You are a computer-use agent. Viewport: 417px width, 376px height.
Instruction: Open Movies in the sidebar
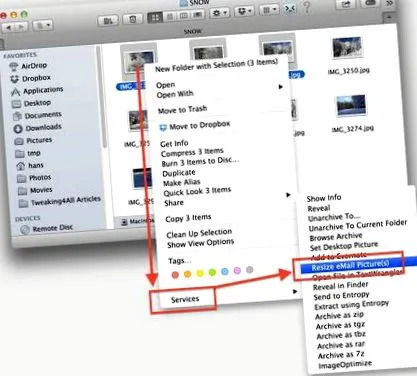point(35,190)
